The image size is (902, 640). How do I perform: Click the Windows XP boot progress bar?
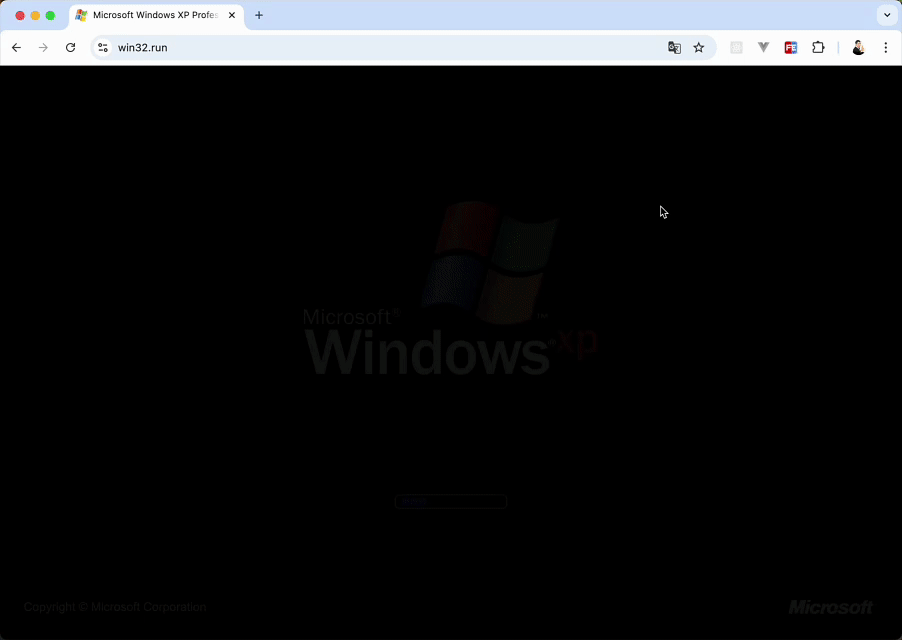pos(450,501)
